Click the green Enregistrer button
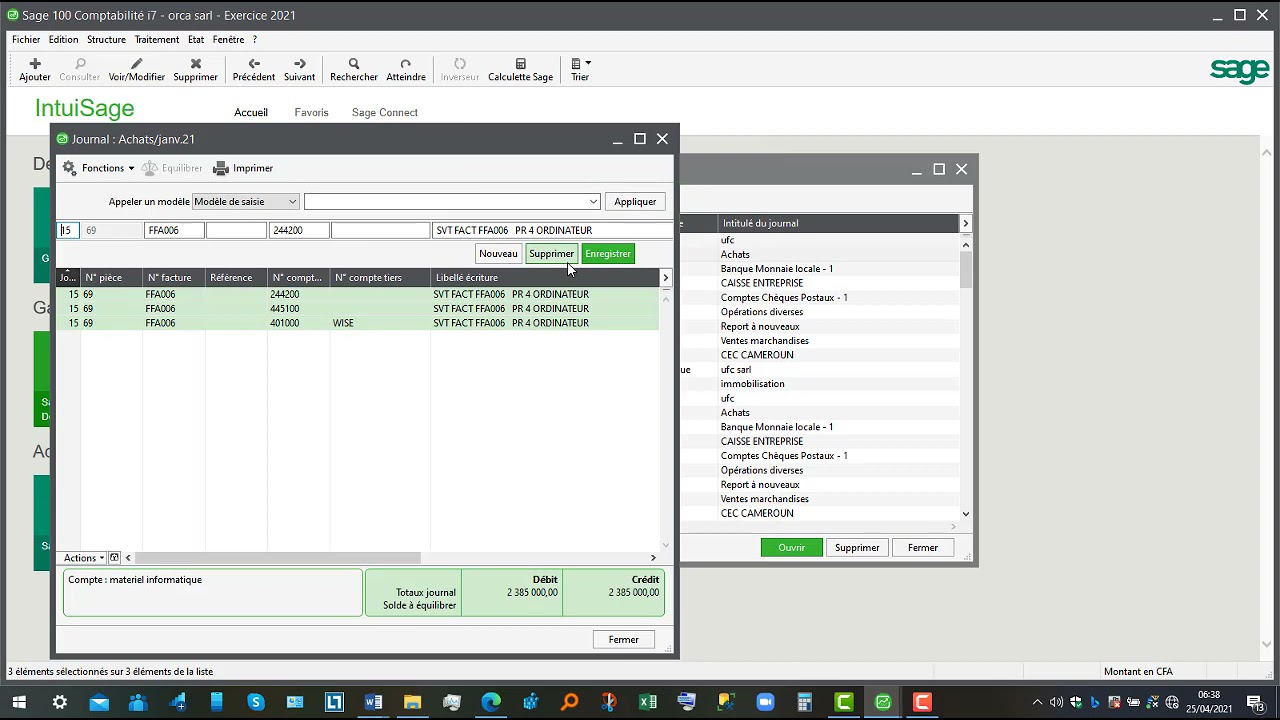1280x720 pixels. click(608, 254)
